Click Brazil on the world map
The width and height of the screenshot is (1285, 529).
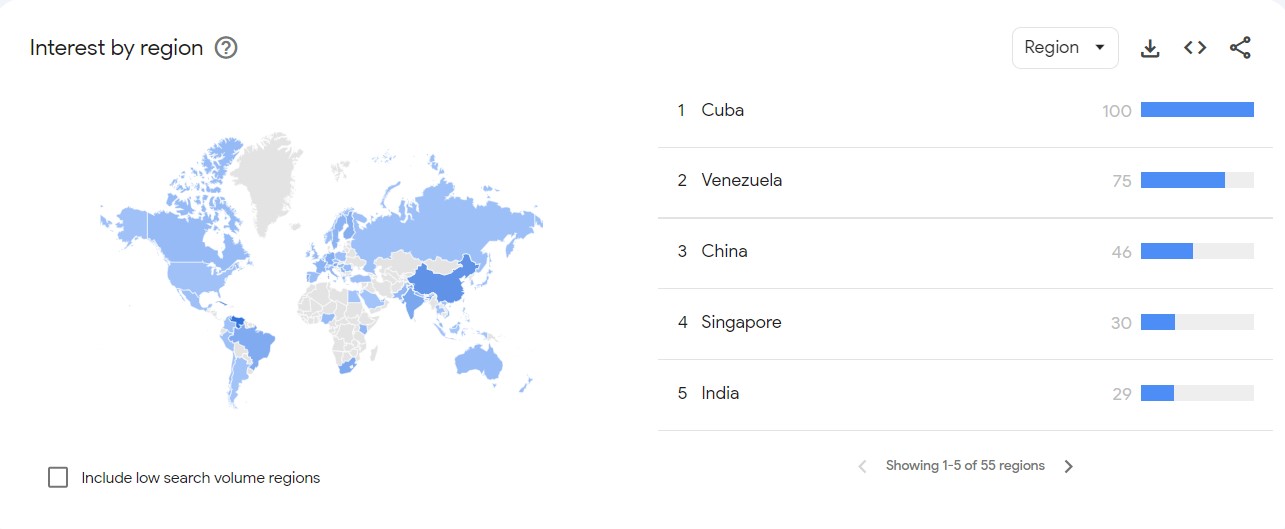[258, 346]
